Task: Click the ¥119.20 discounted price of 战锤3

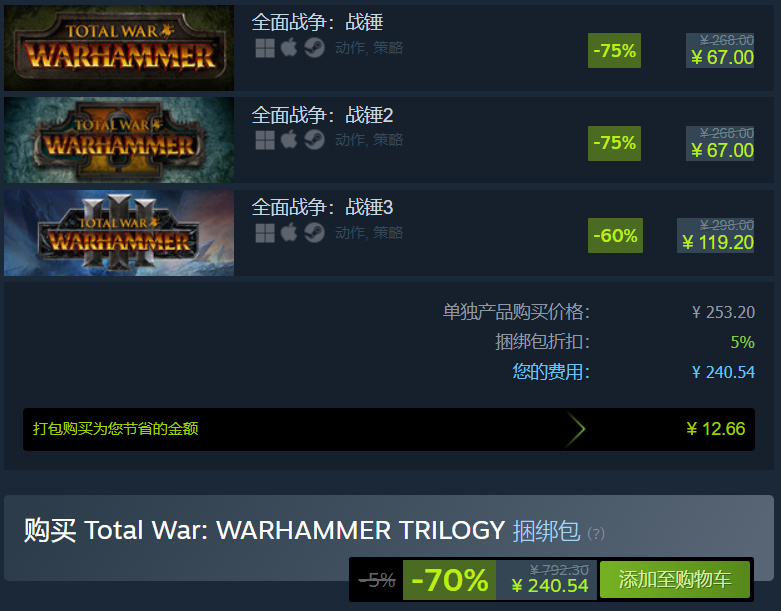Action: tap(718, 243)
